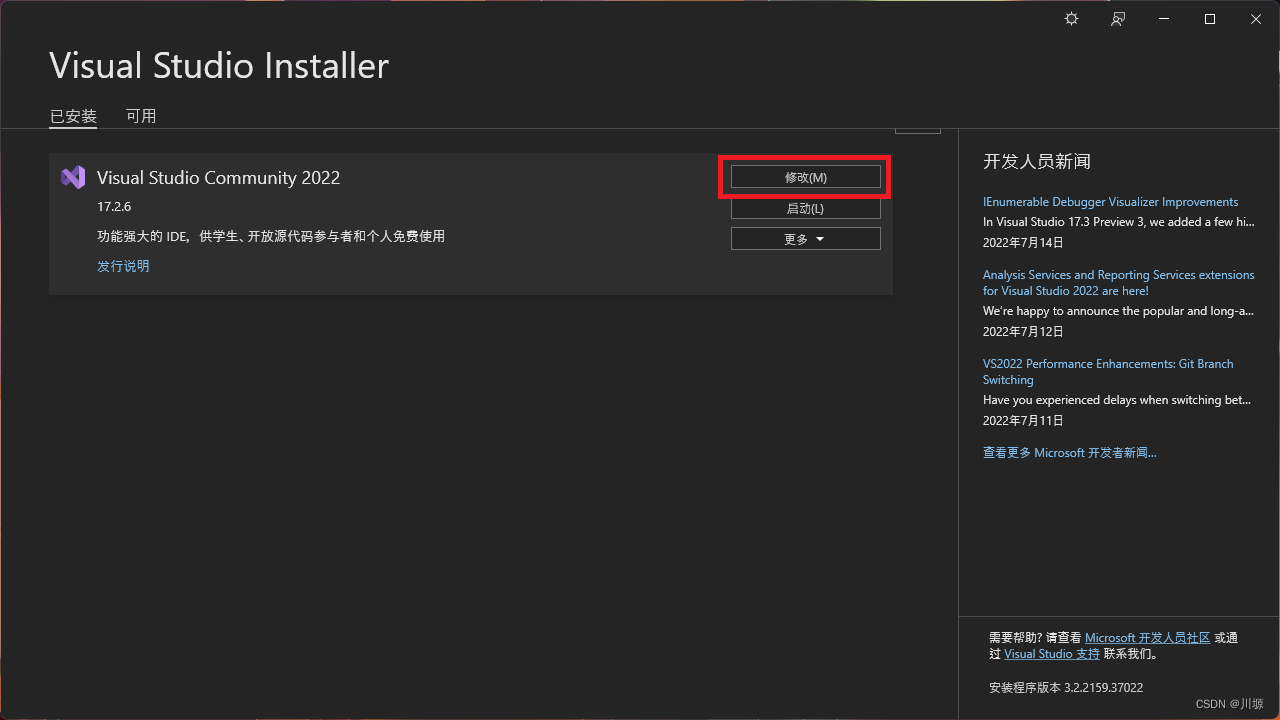The image size is (1280, 720).
Task: Expand the 更多 dropdown menu
Action: (805, 238)
